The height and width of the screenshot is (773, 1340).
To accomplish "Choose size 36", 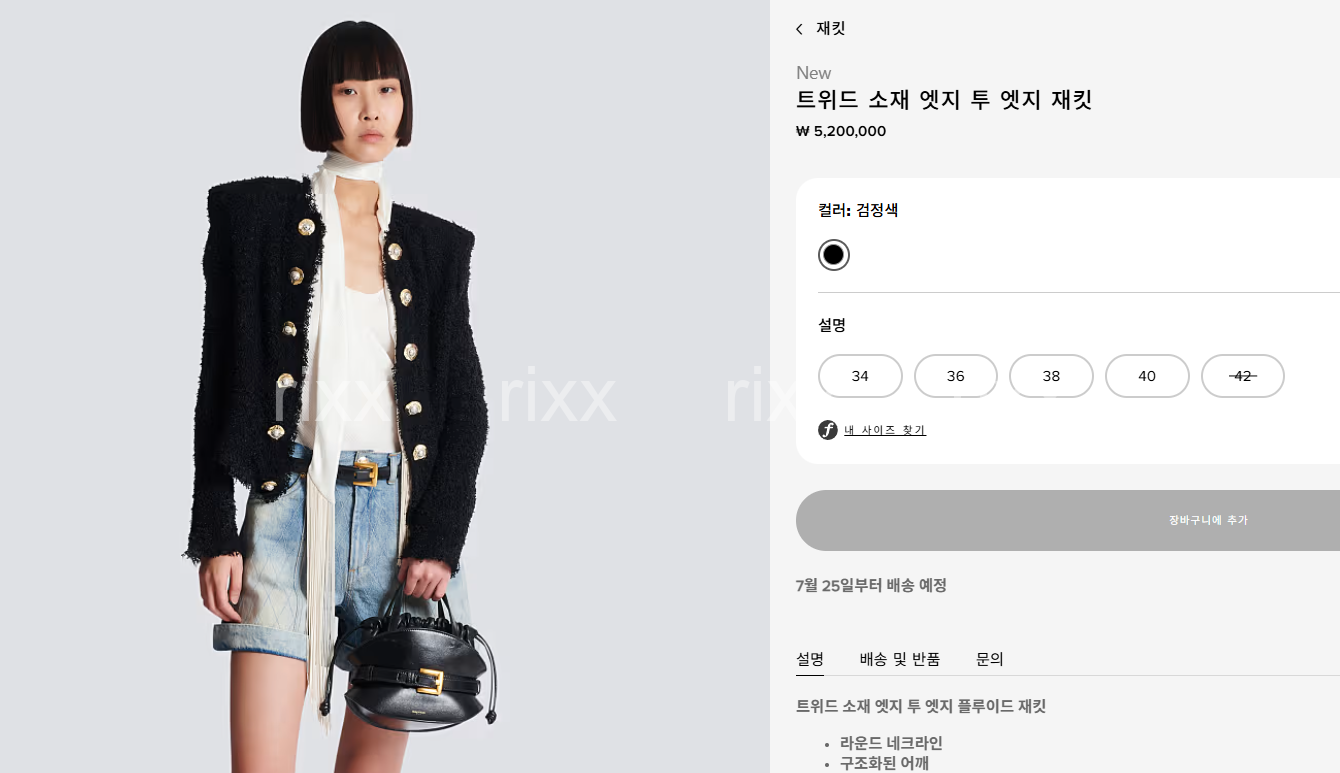I will (956, 376).
